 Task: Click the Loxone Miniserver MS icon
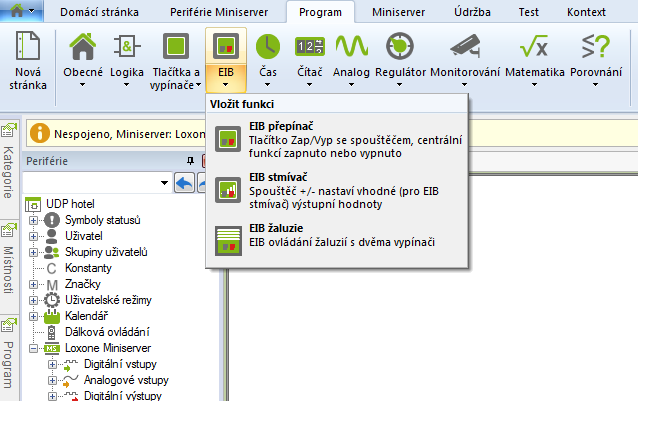pos(52,348)
